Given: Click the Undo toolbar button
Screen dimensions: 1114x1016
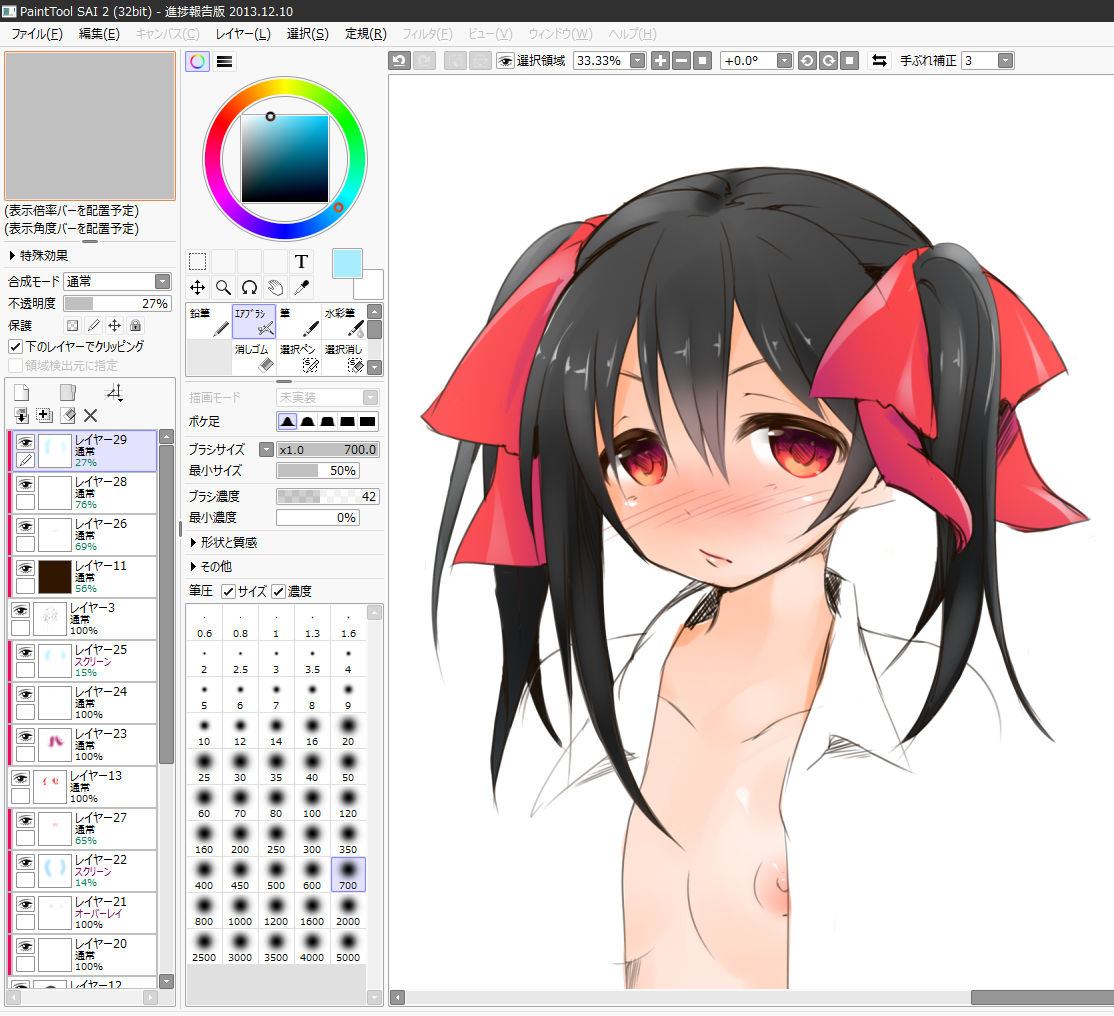Looking at the screenshot, I should (399, 60).
